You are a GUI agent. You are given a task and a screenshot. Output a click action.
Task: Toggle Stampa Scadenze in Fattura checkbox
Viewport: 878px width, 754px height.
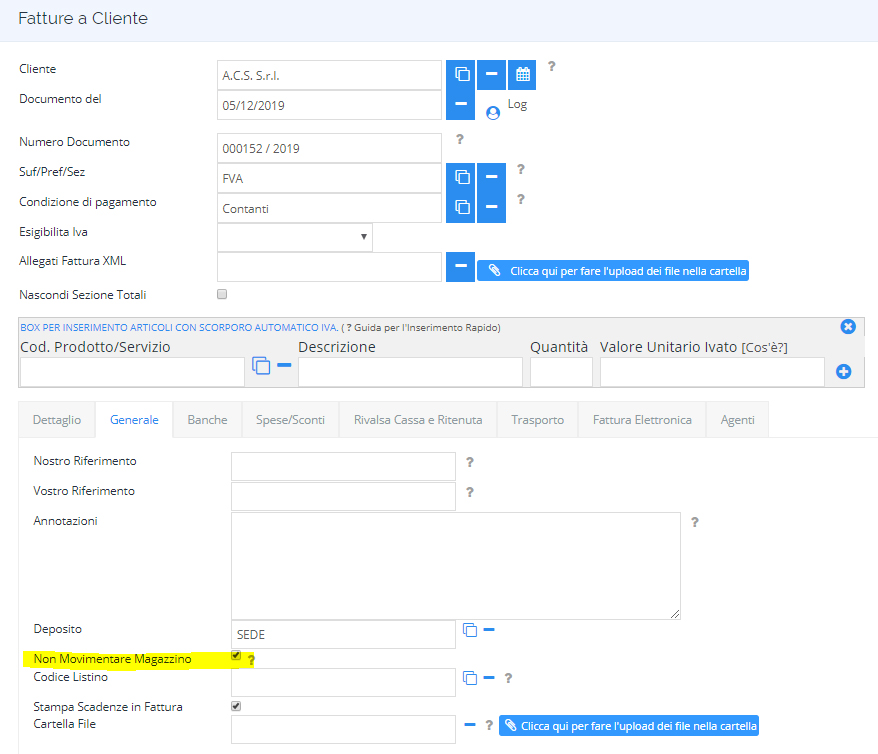[x=236, y=706]
